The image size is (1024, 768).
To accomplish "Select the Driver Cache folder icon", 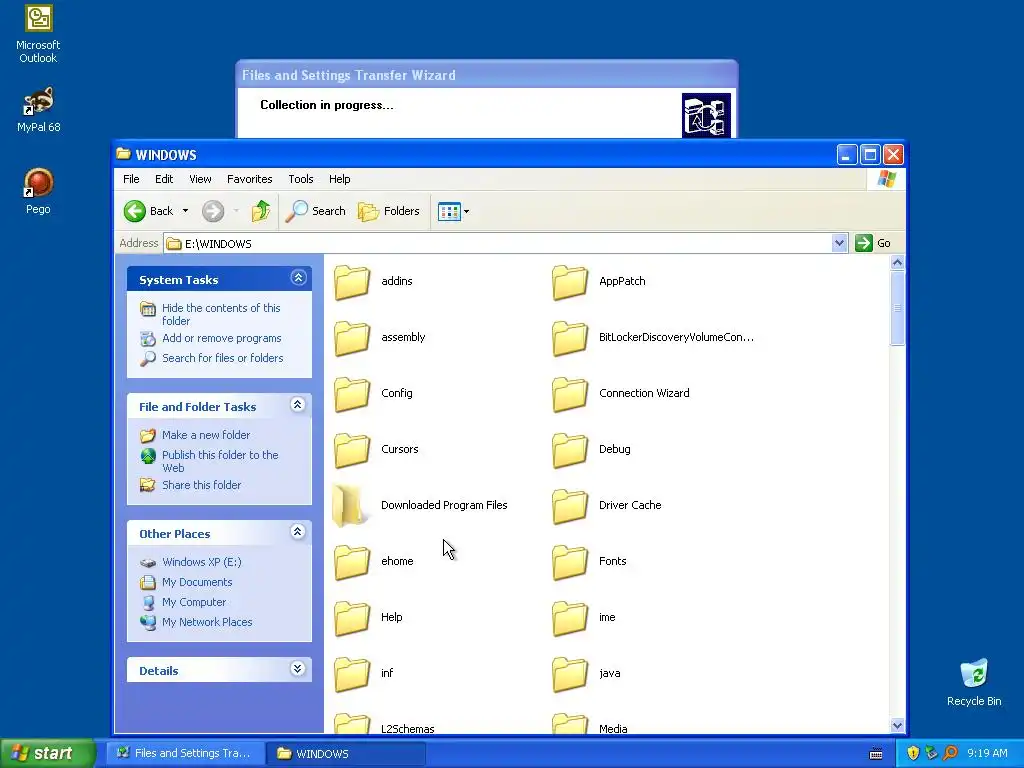I will click(x=569, y=506).
